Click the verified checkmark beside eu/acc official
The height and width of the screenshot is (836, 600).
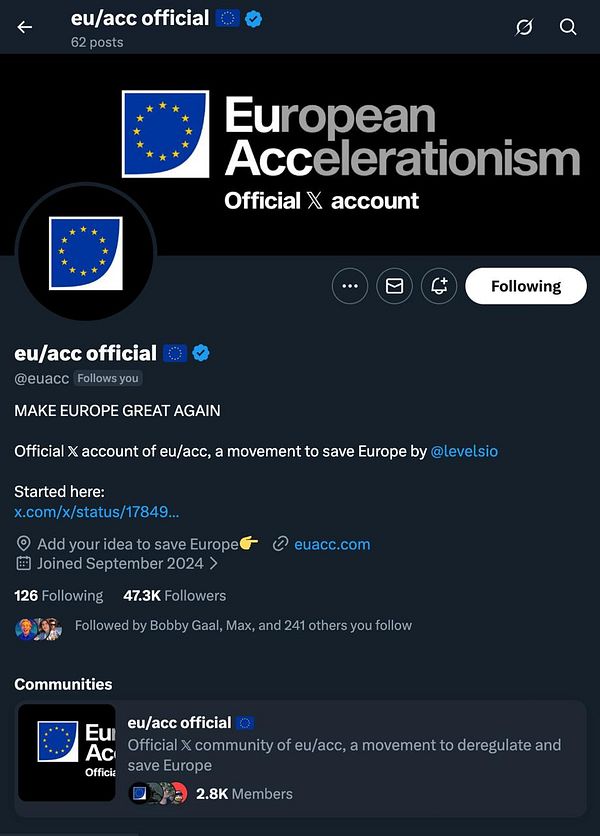200,352
